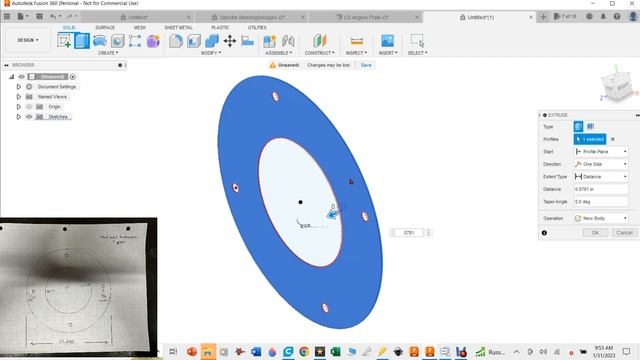The image size is (640, 360).
Task: Add a new design tab
Action: click(543, 17)
